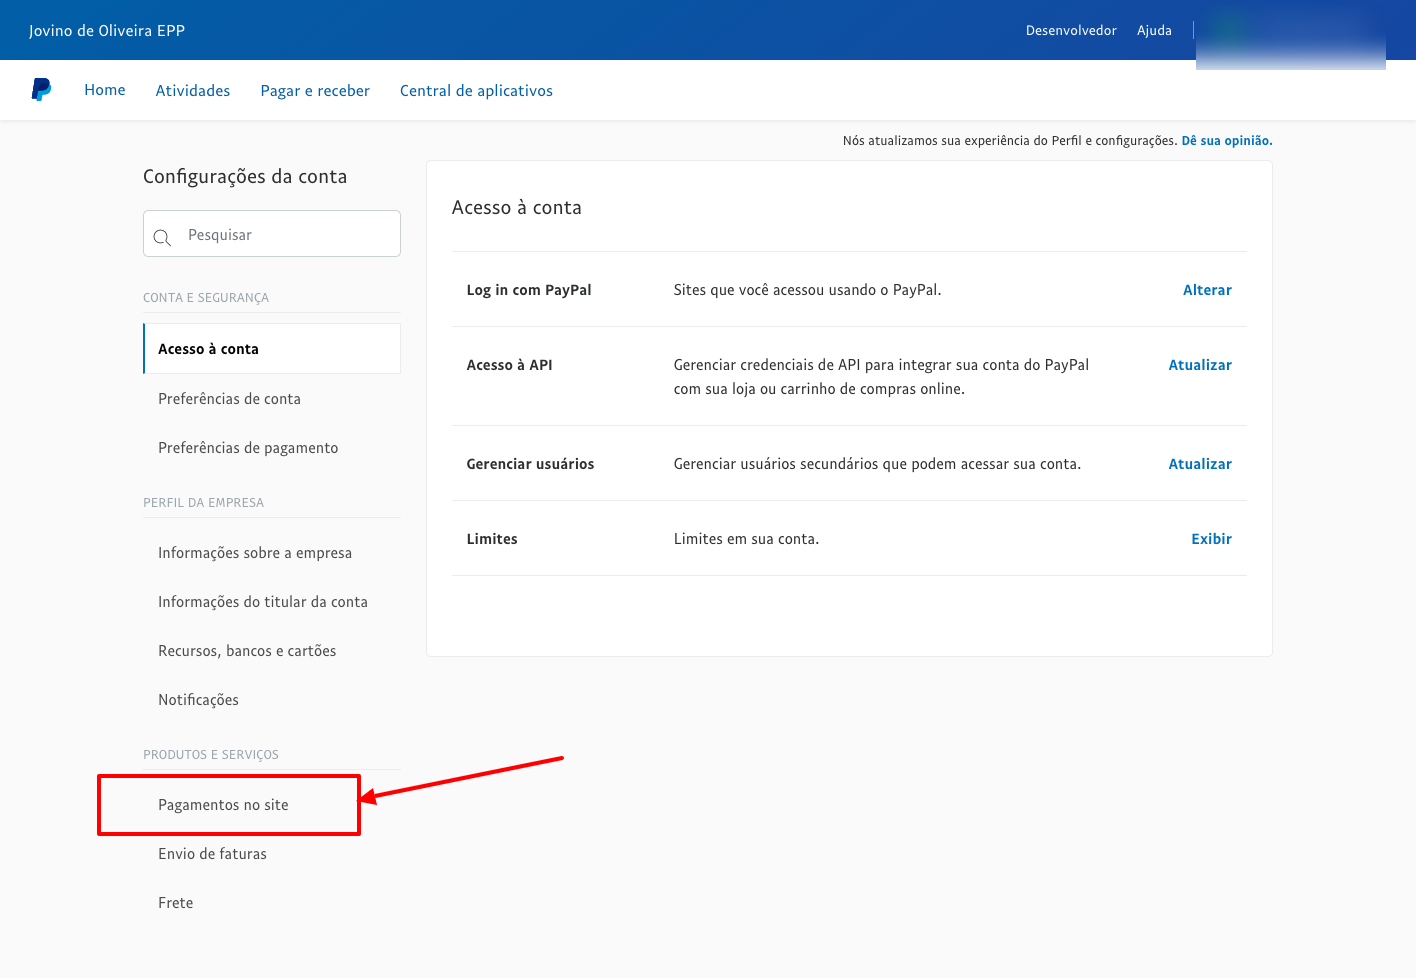Click the Desenvolvedor link
The image size is (1416, 978).
(x=1071, y=31)
